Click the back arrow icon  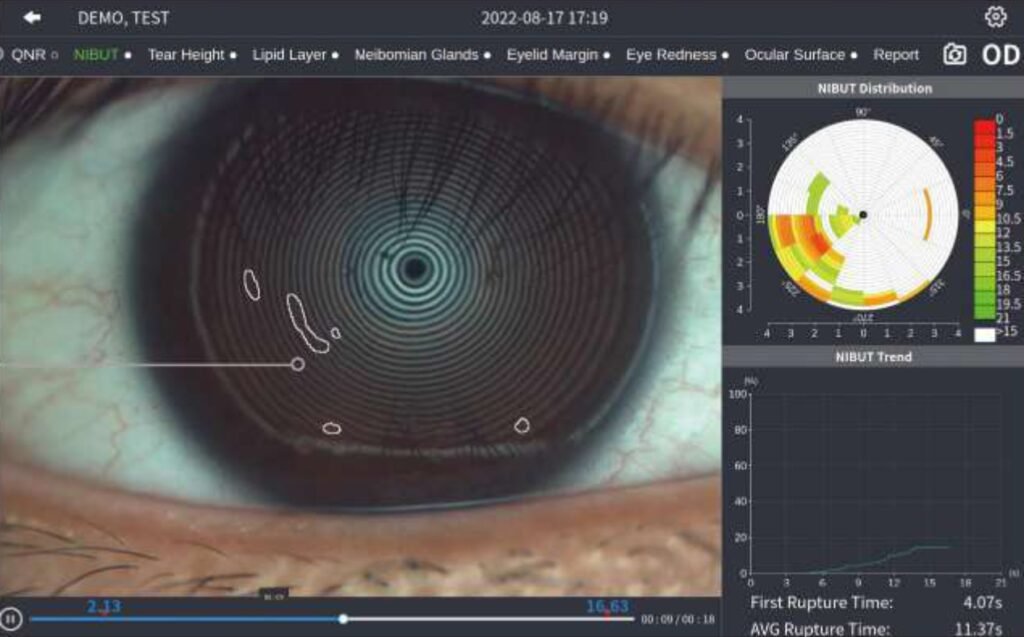(33, 18)
